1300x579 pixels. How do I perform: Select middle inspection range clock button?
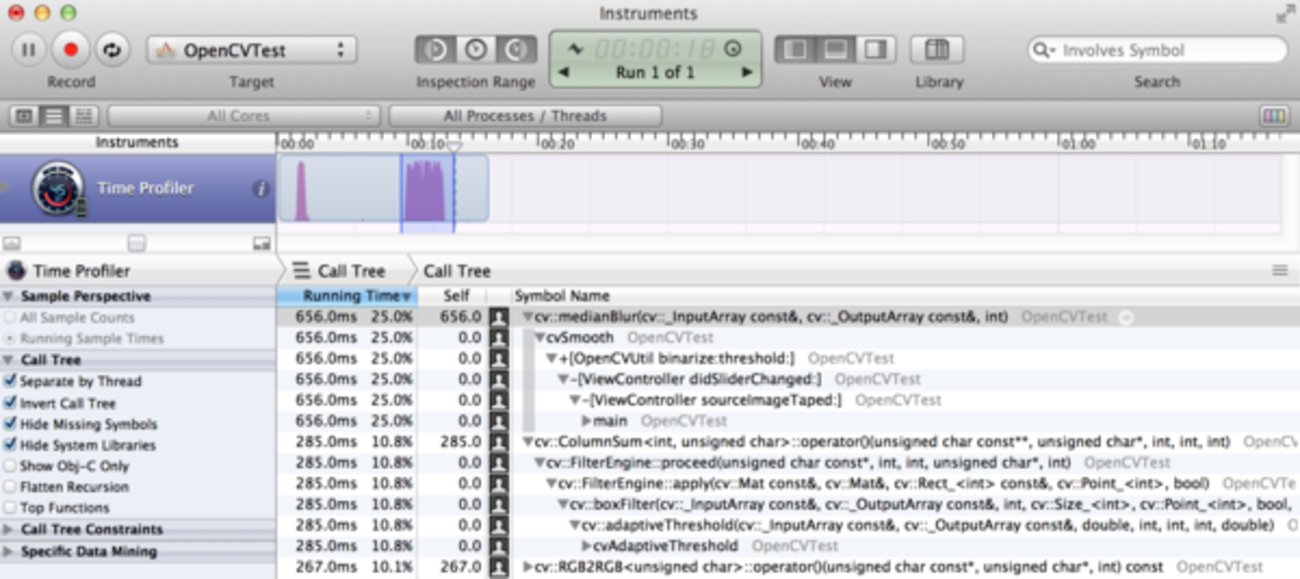click(x=475, y=49)
